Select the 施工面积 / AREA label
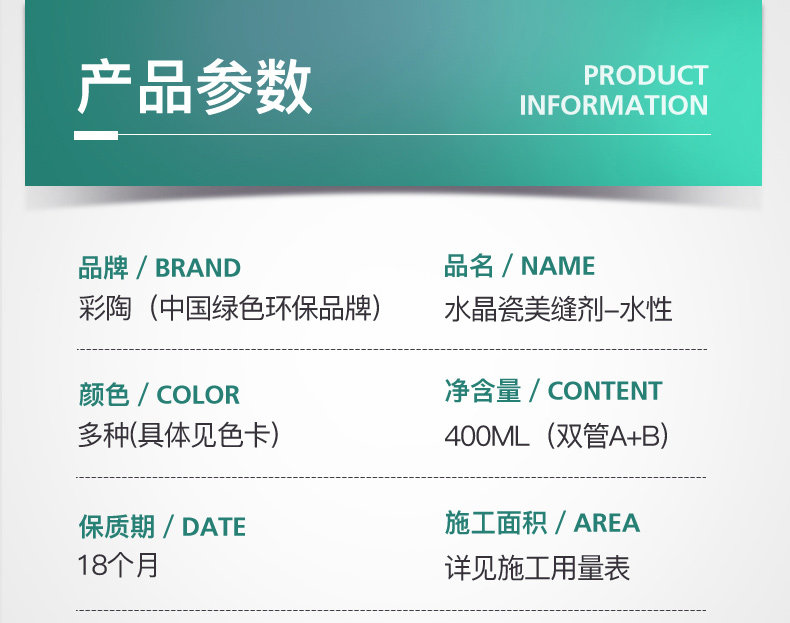This screenshot has width=790, height=623. coord(542,523)
